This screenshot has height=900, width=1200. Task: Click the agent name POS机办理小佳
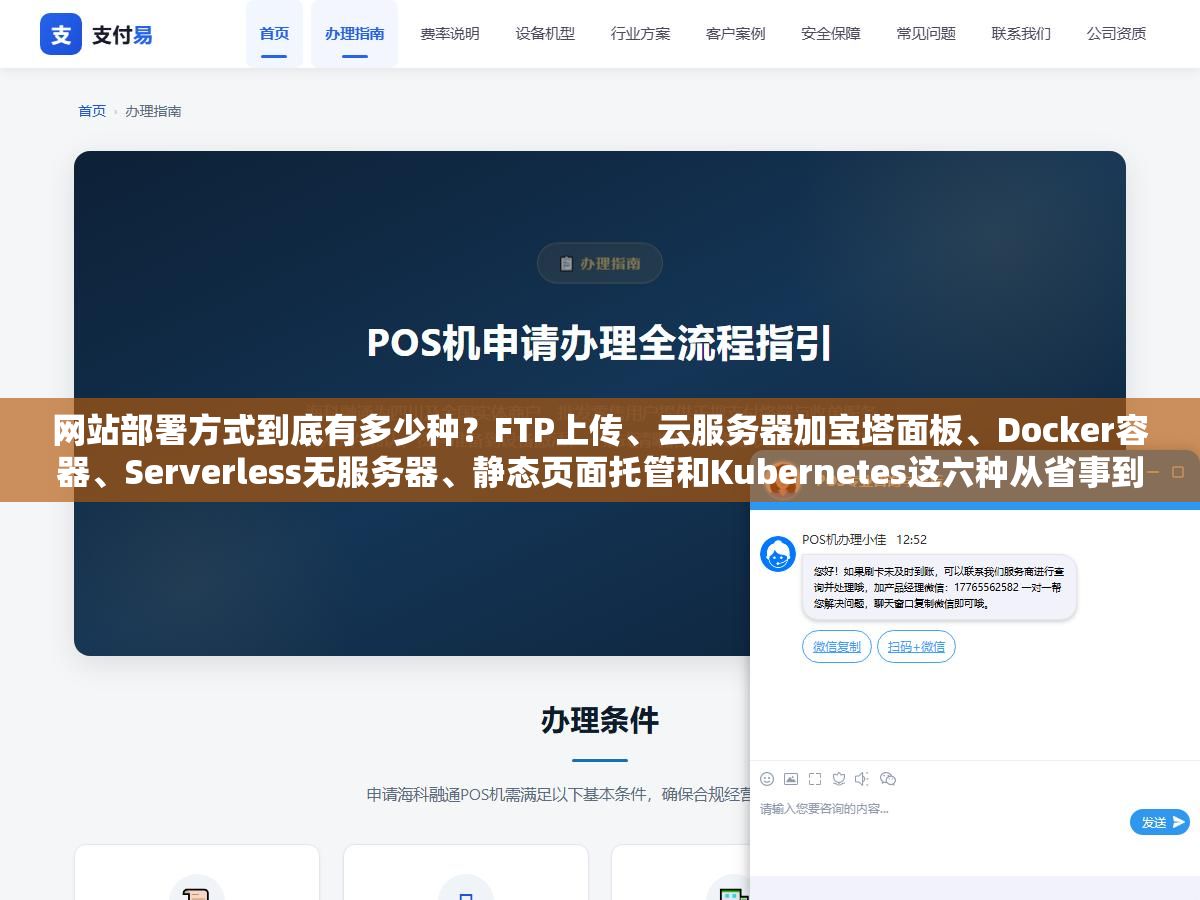pyautogui.click(x=844, y=539)
